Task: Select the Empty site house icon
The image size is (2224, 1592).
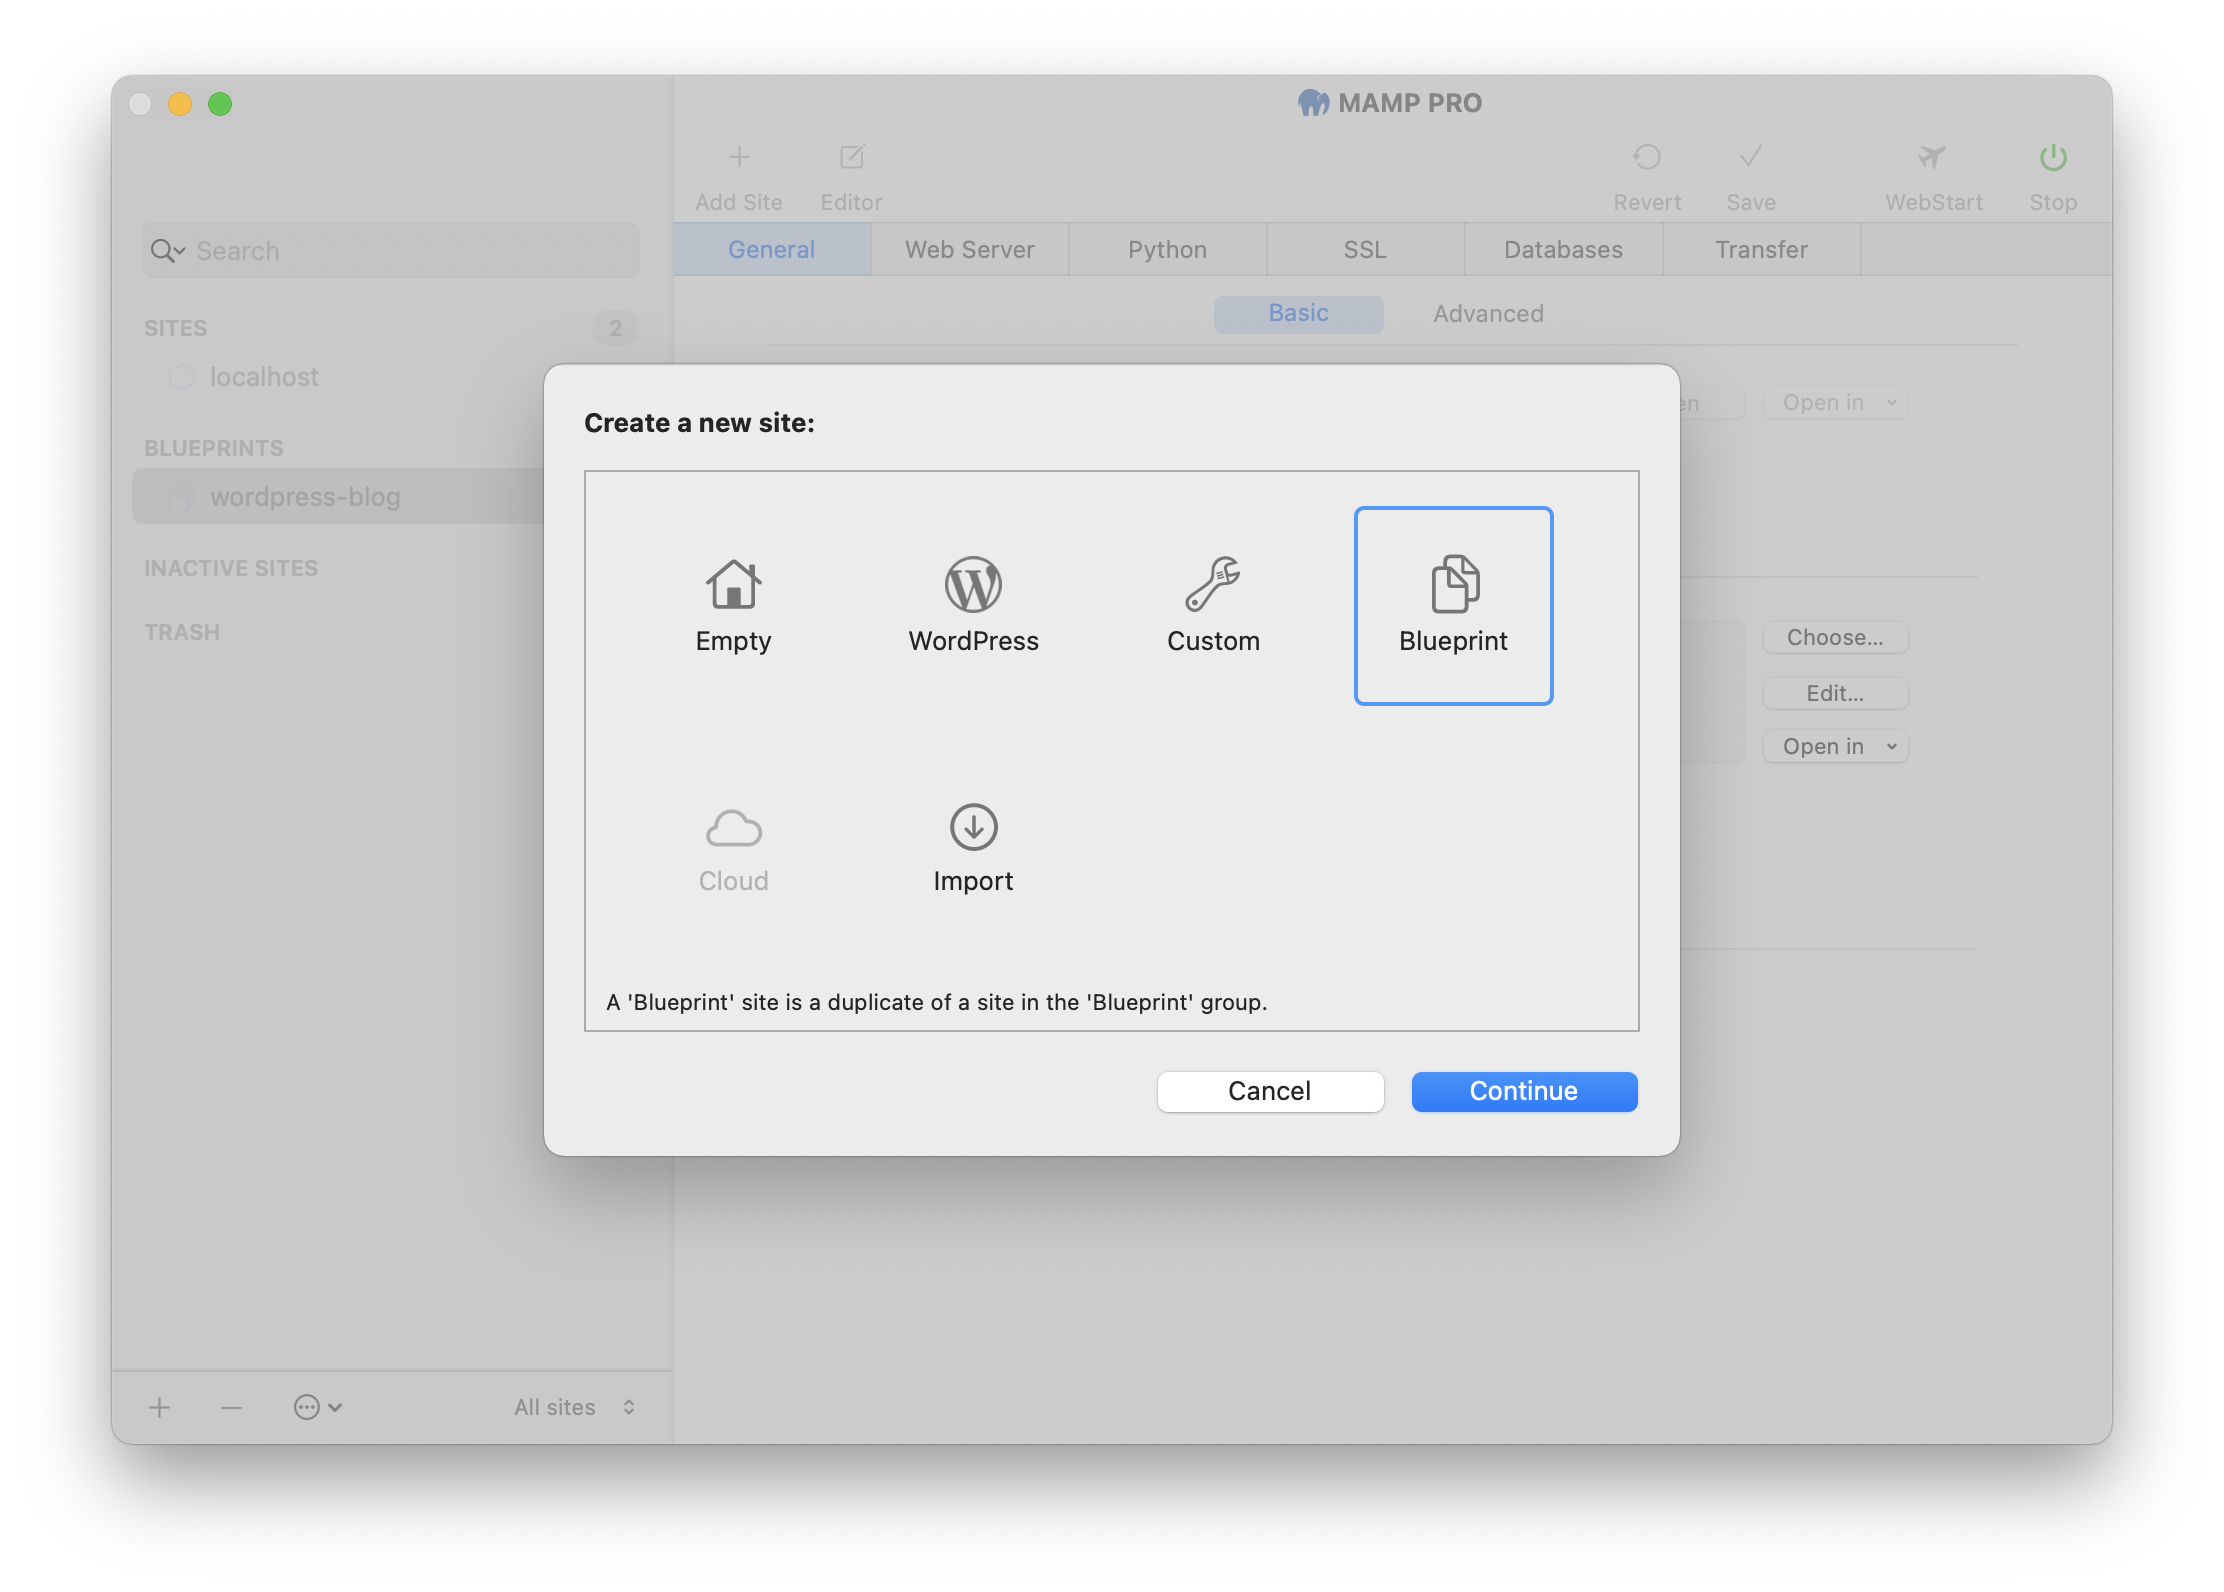Action: 733,584
